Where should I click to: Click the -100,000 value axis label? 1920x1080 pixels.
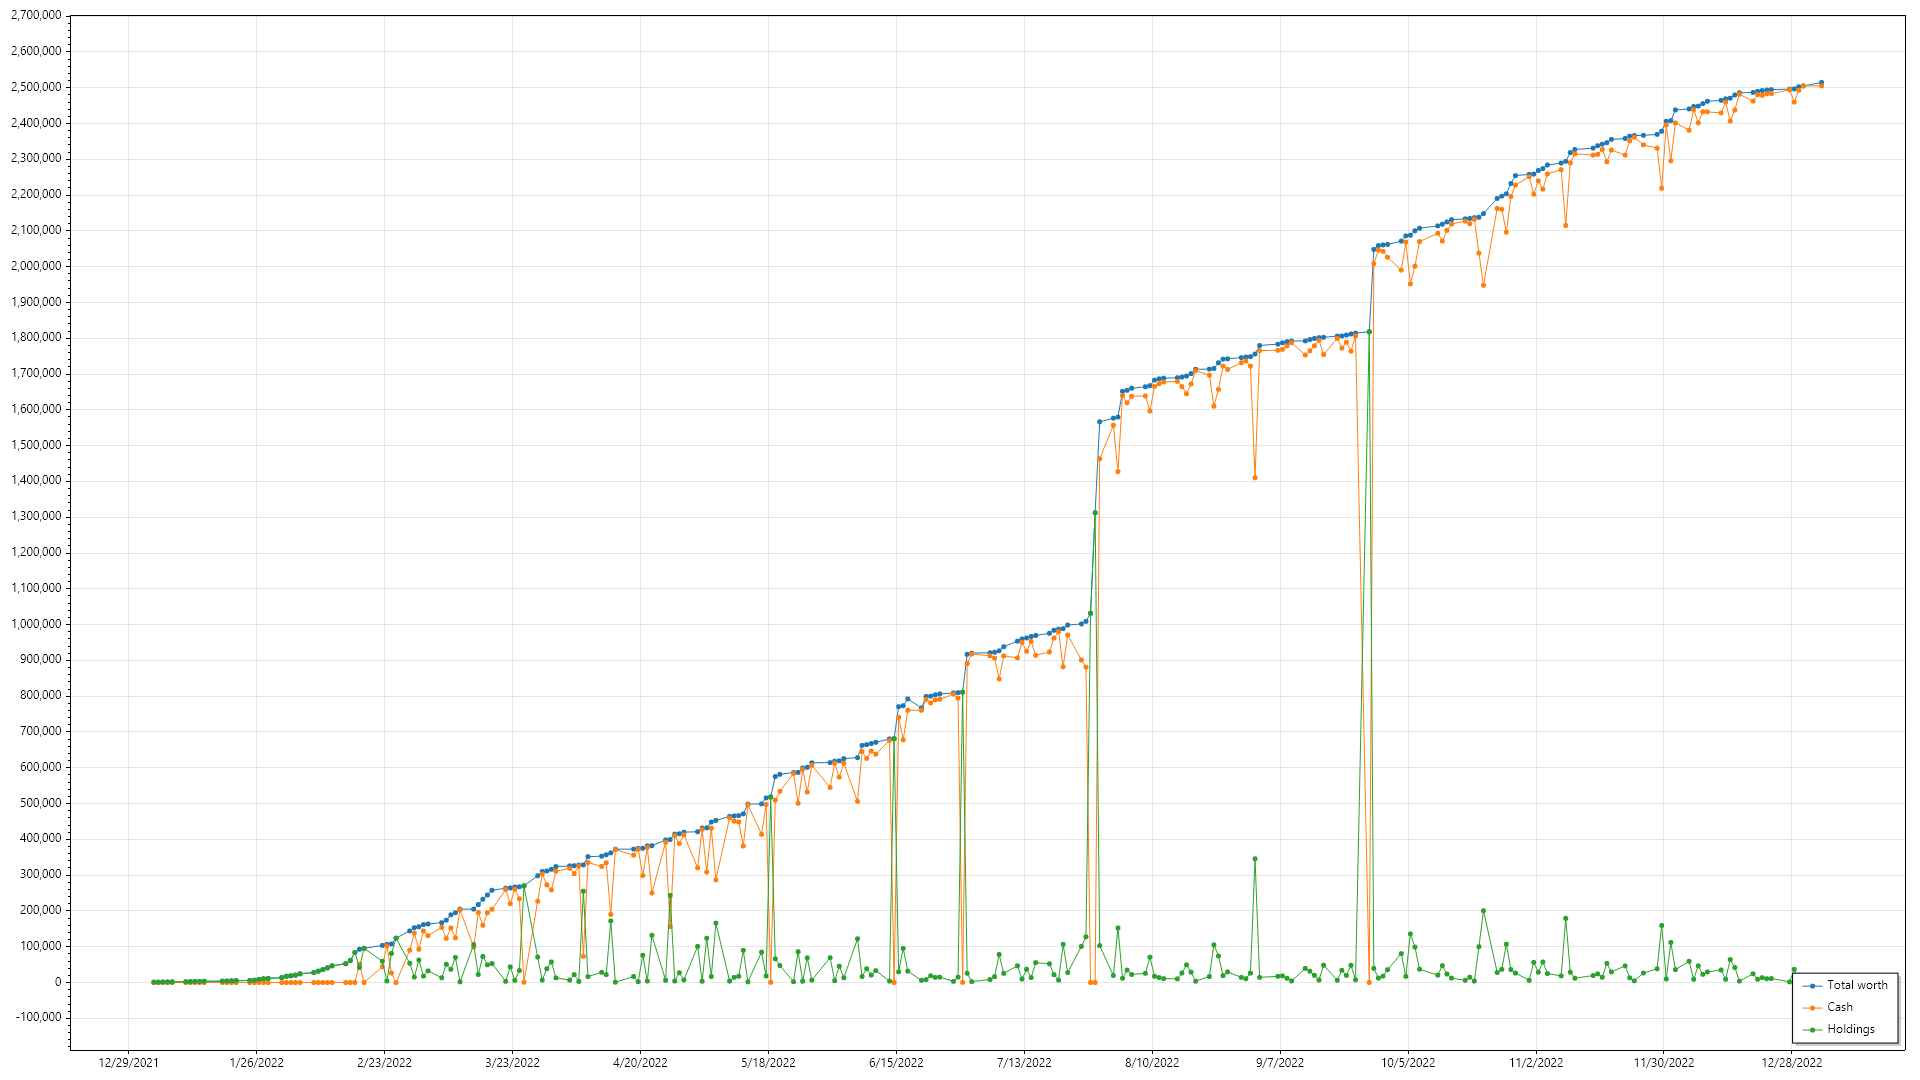pyautogui.click(x=38, y=1018)
